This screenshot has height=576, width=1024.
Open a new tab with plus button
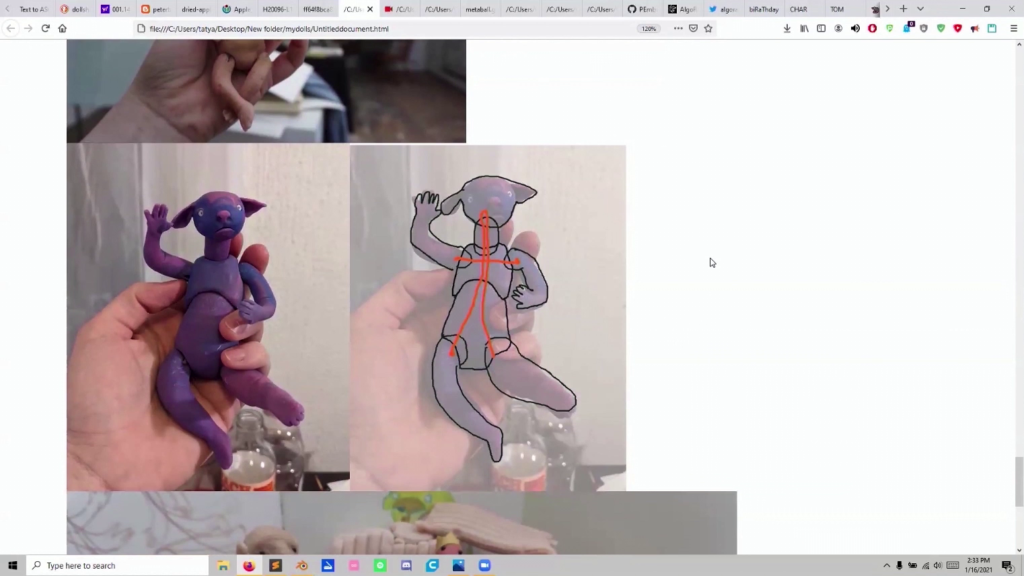click(903, 9)
